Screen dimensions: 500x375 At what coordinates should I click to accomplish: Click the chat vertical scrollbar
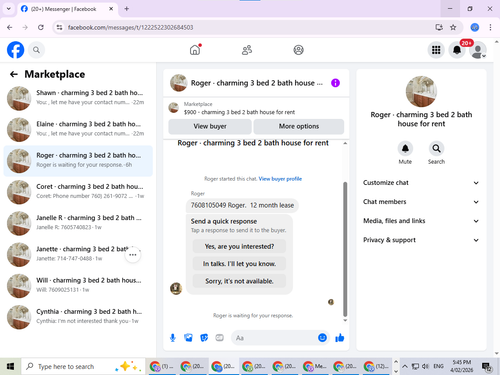(345, 249)
